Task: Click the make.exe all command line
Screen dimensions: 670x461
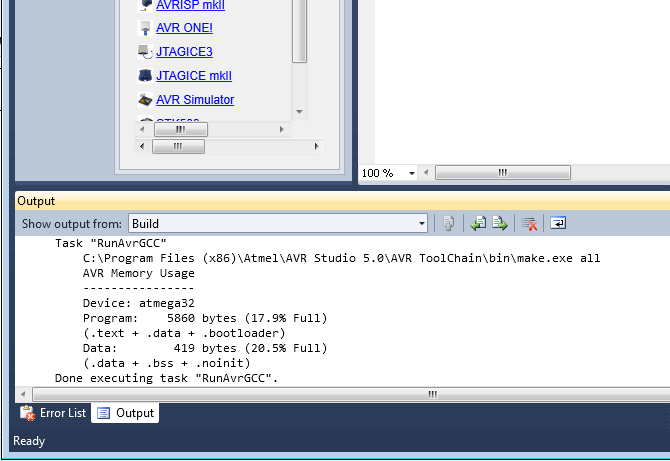Action: [x=341, y=258]
